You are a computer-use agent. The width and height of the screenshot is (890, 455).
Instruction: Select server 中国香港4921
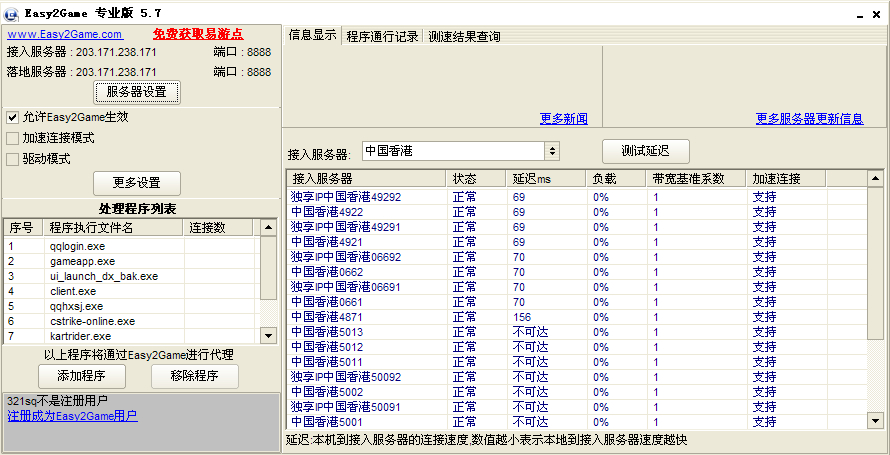[x=577, y=242]
